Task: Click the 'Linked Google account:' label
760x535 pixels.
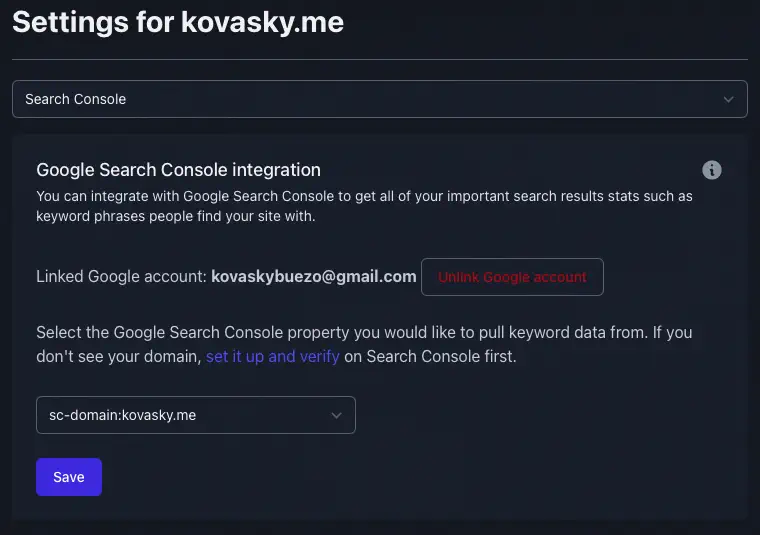Action: click(x=121, y=277)
